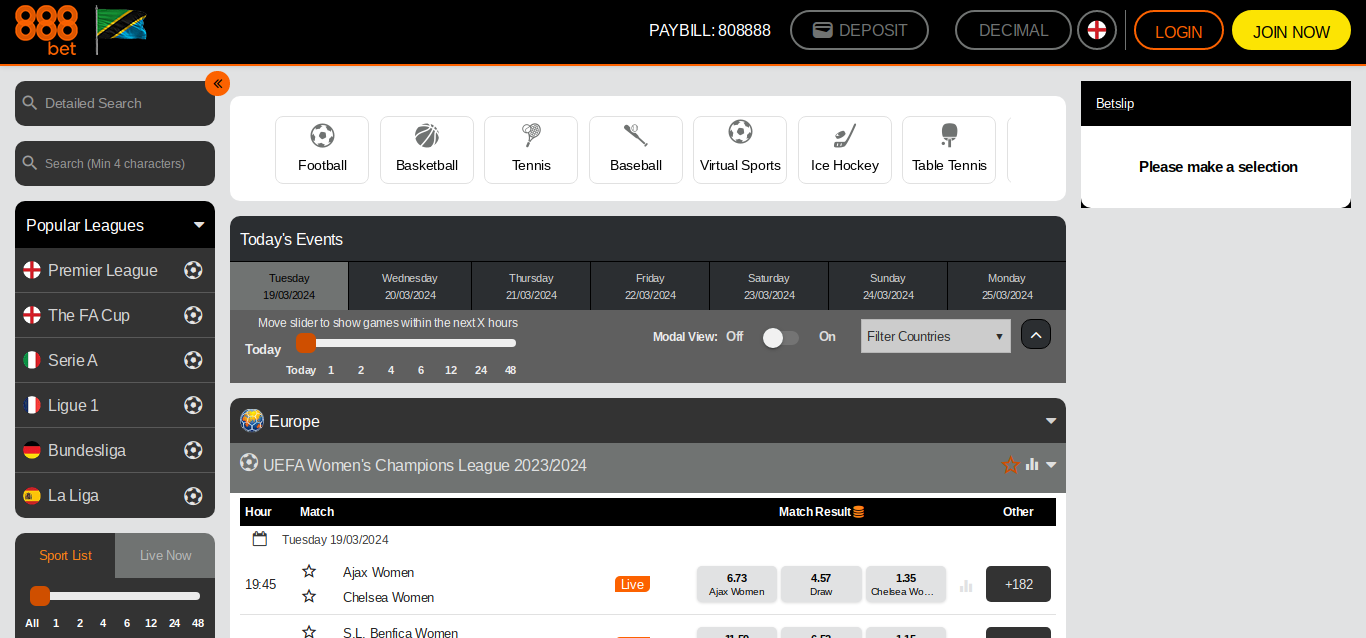Collapse the events filter panel with chevron button
This screenshot has height=638, width=1366.
click(1036, 335)
